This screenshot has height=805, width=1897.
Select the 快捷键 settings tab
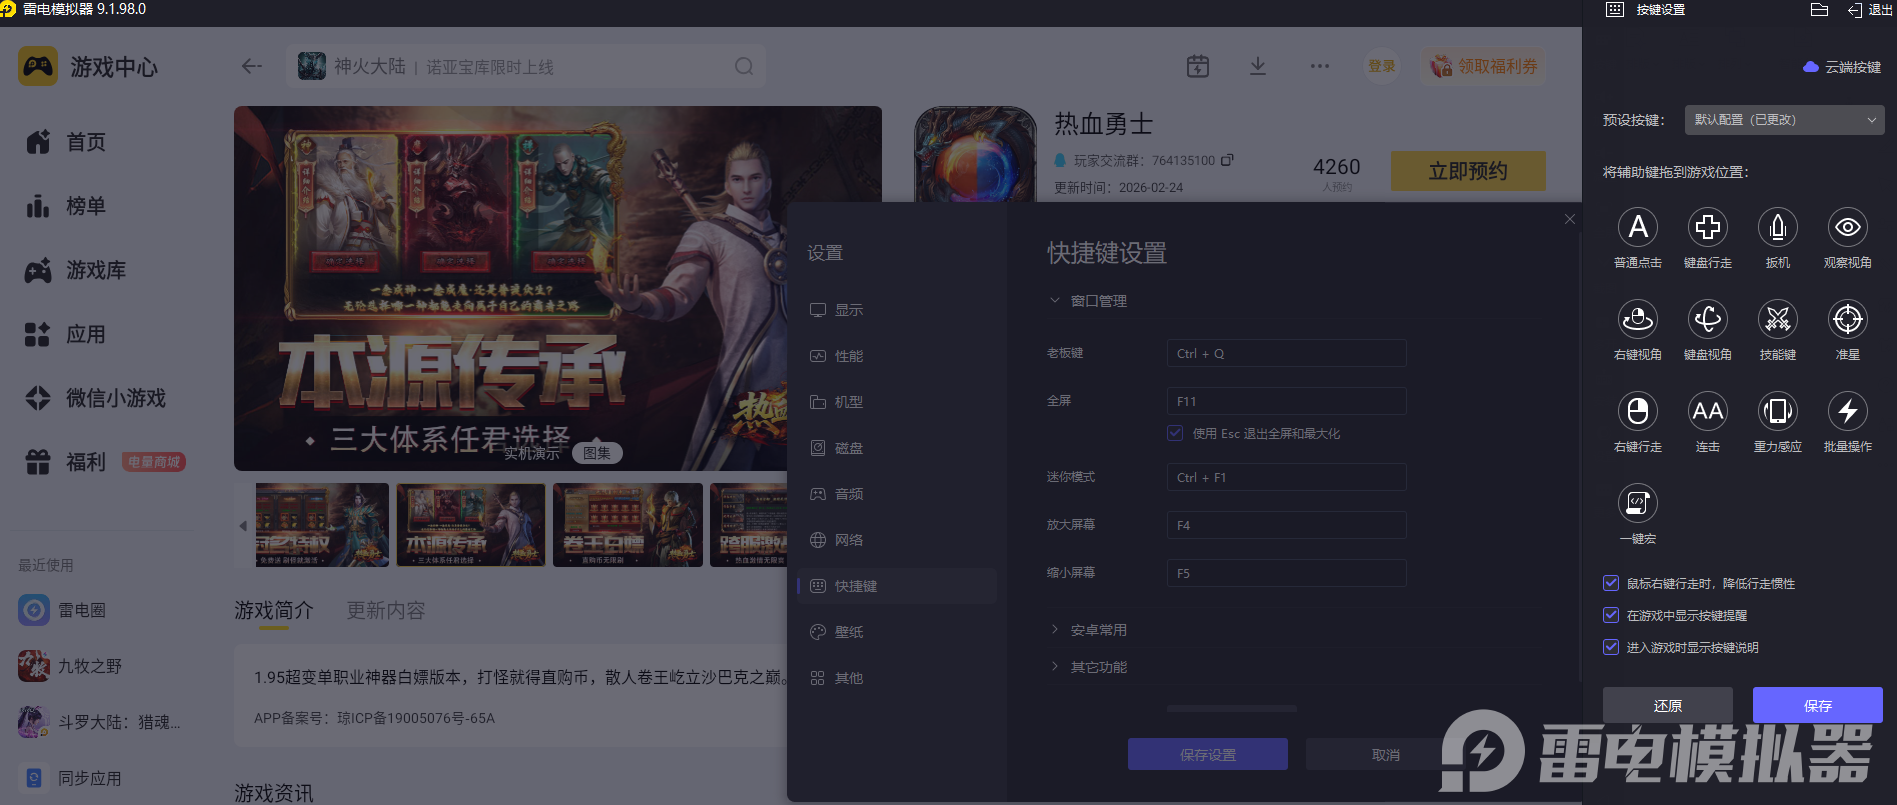tap(897, 586)
